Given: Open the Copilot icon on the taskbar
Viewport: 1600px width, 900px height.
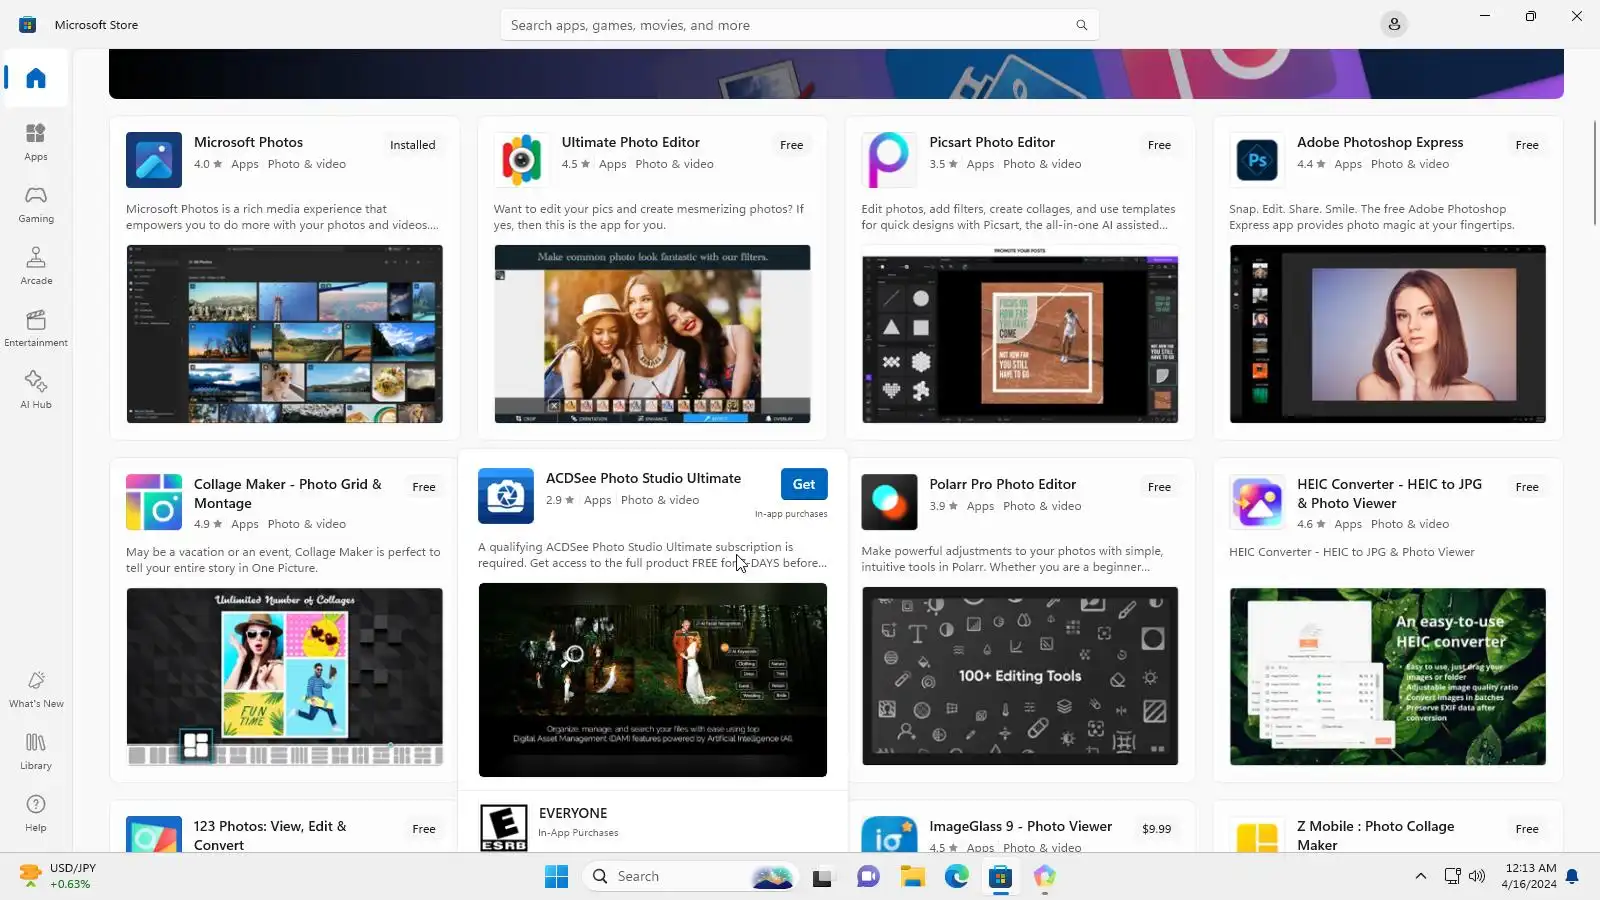Looking at the screenshot, I should (x=1045, y=877).
